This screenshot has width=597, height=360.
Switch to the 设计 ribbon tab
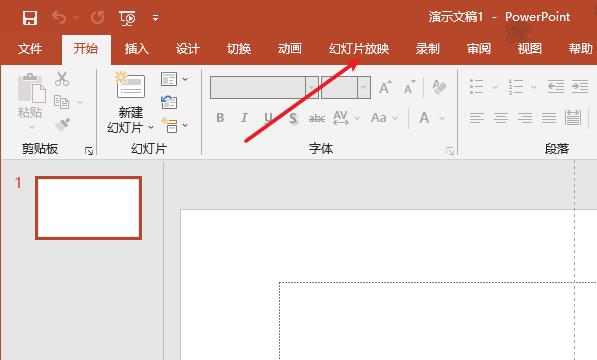click(x=188, y=49)
